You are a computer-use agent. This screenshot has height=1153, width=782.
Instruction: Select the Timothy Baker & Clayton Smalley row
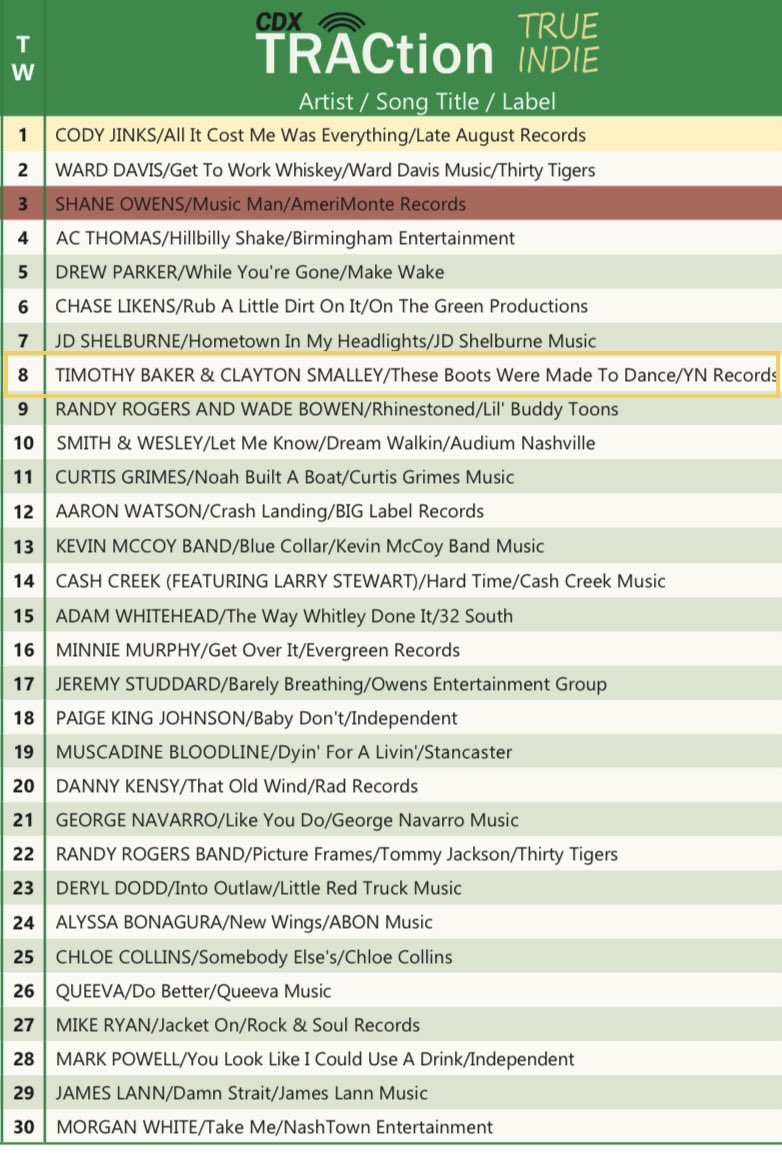(x=391, y=375)
